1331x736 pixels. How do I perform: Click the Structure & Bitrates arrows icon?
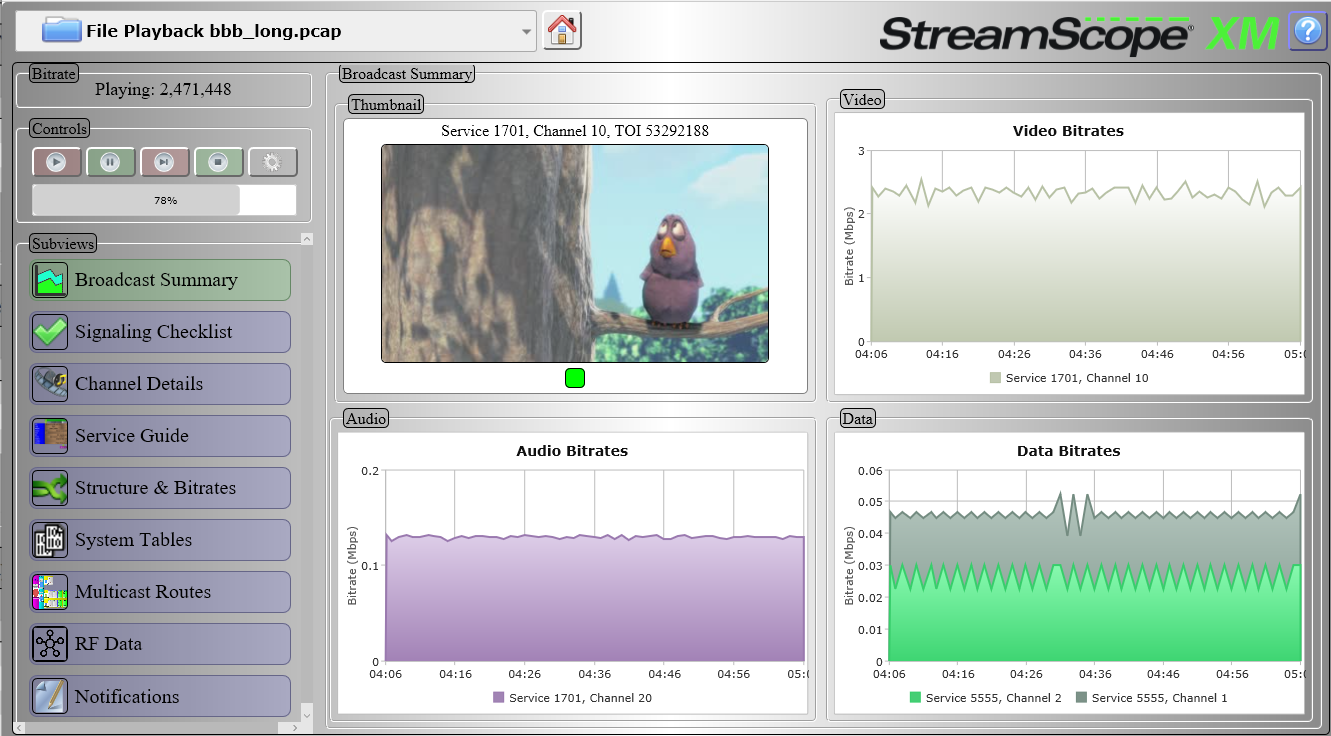(x=50, y=488)
